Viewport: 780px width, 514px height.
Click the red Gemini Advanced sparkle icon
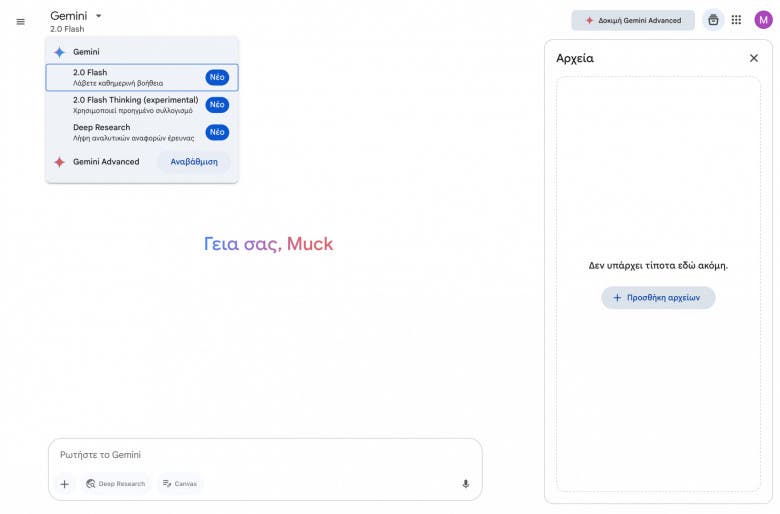[x=59, y=162]
